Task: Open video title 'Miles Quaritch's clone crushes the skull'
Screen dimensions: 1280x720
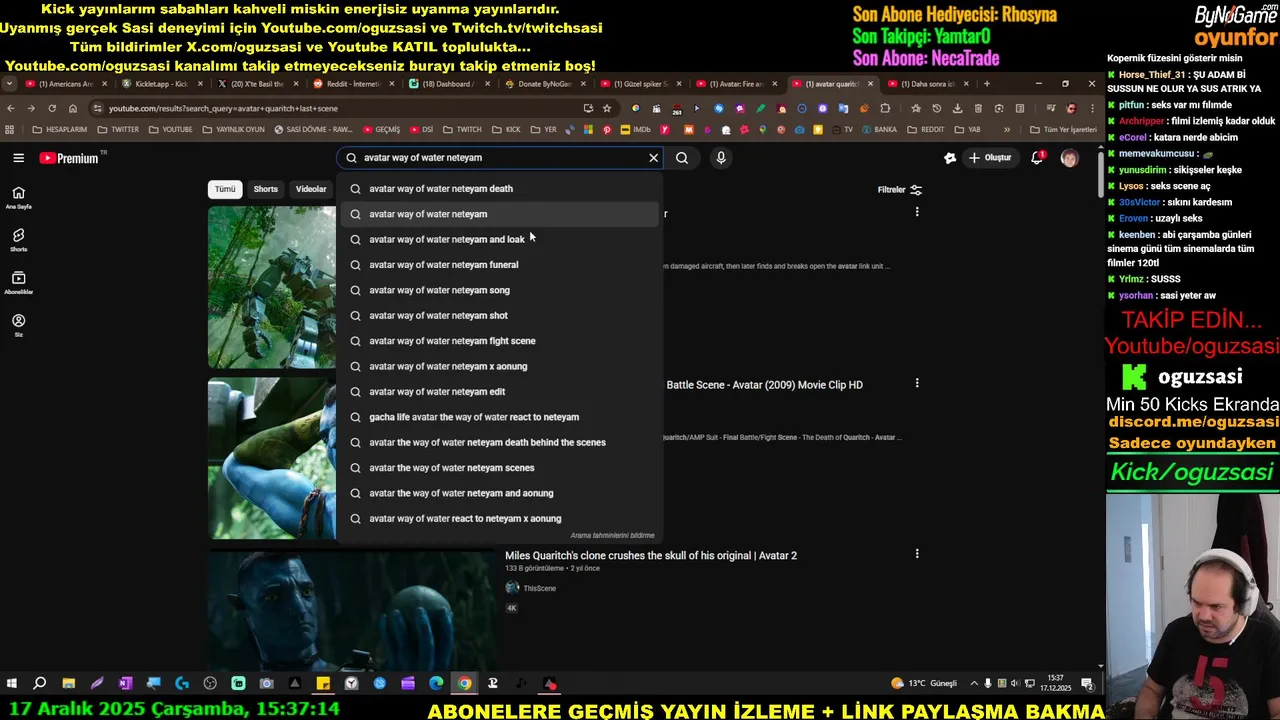Action: point(651,555)
